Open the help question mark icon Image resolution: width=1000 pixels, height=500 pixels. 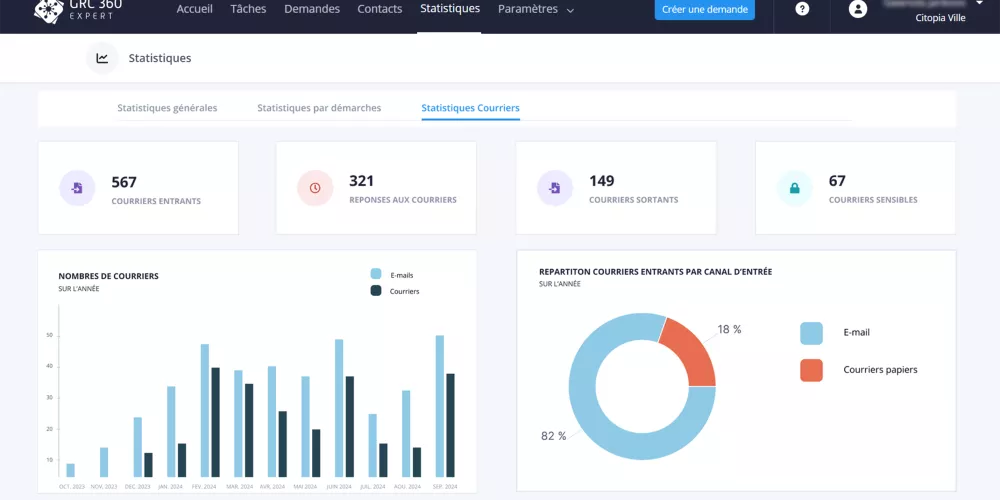(802, 9)
